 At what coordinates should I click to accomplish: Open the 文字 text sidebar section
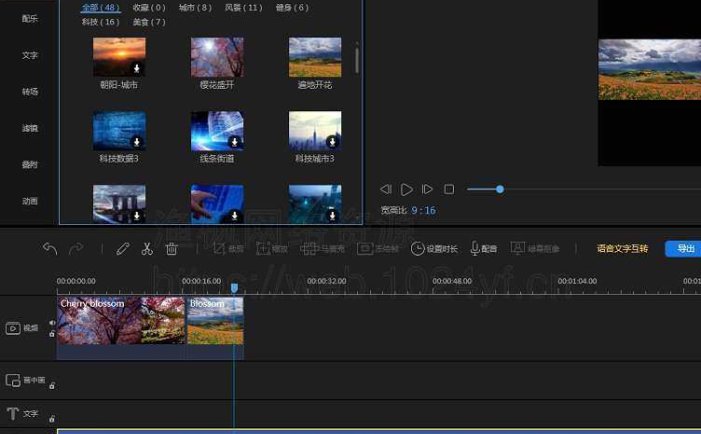[30, 55]
